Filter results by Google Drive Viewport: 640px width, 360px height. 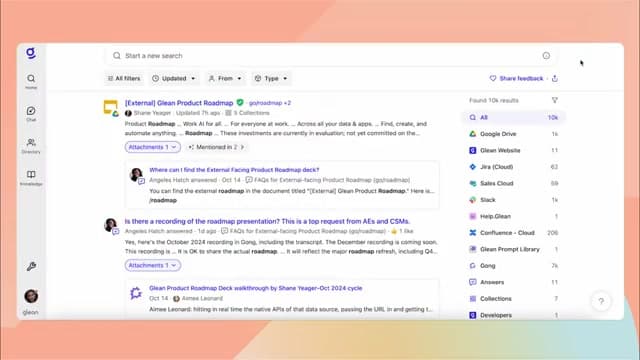tap(513, 134)
